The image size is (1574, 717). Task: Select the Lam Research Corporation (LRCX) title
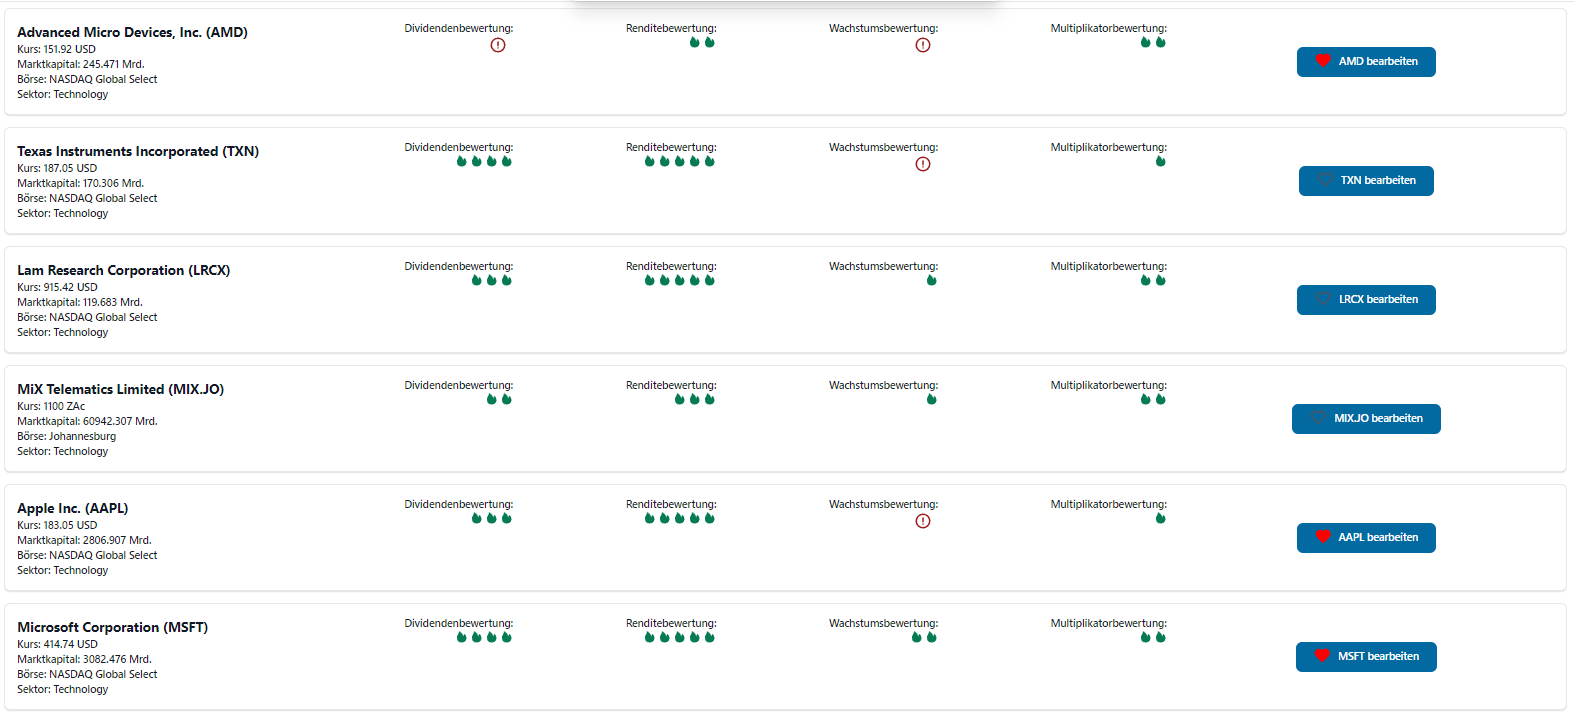coord(123,270)
